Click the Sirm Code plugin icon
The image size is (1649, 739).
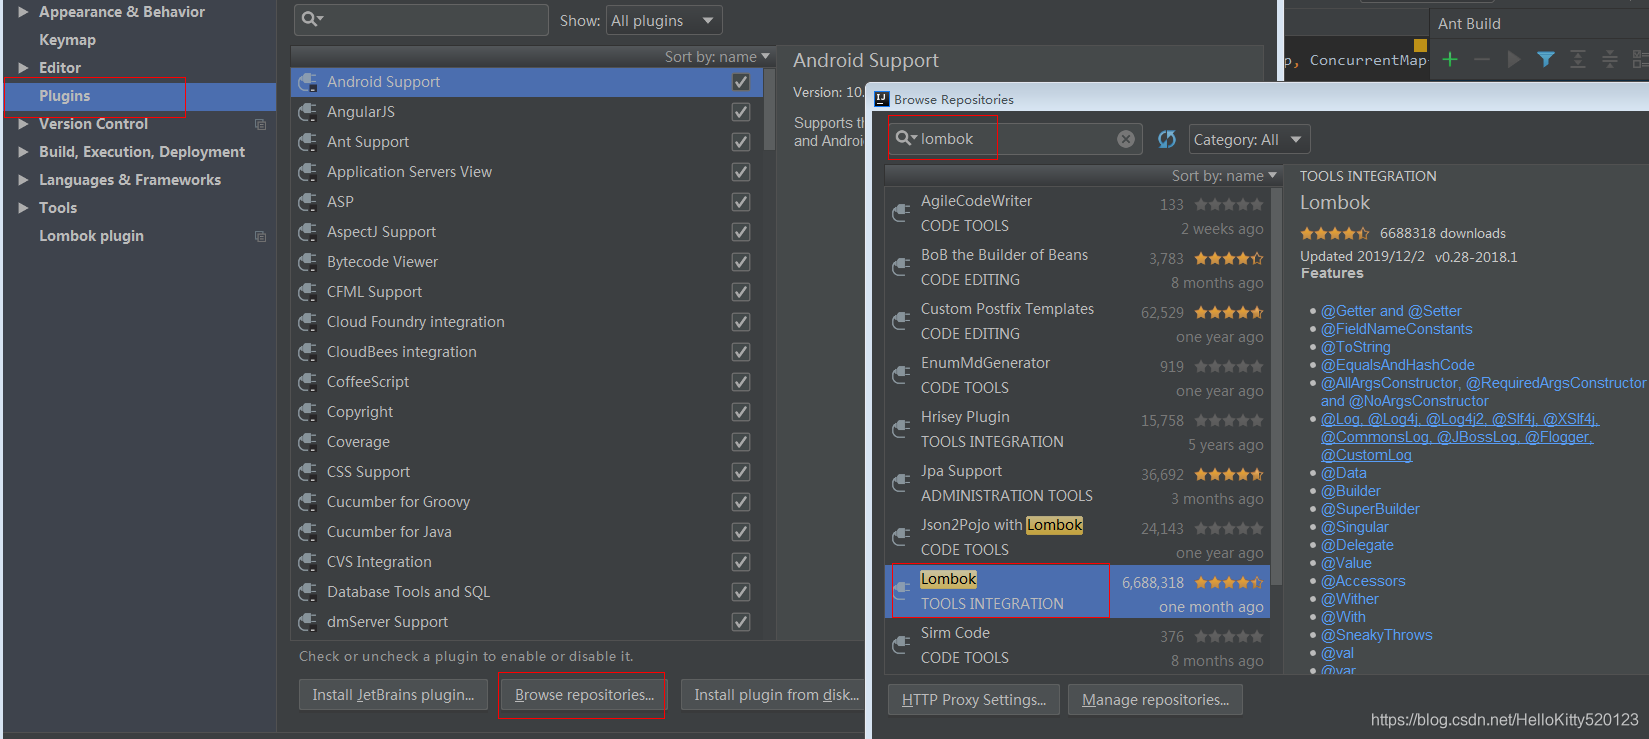(900, 645)
